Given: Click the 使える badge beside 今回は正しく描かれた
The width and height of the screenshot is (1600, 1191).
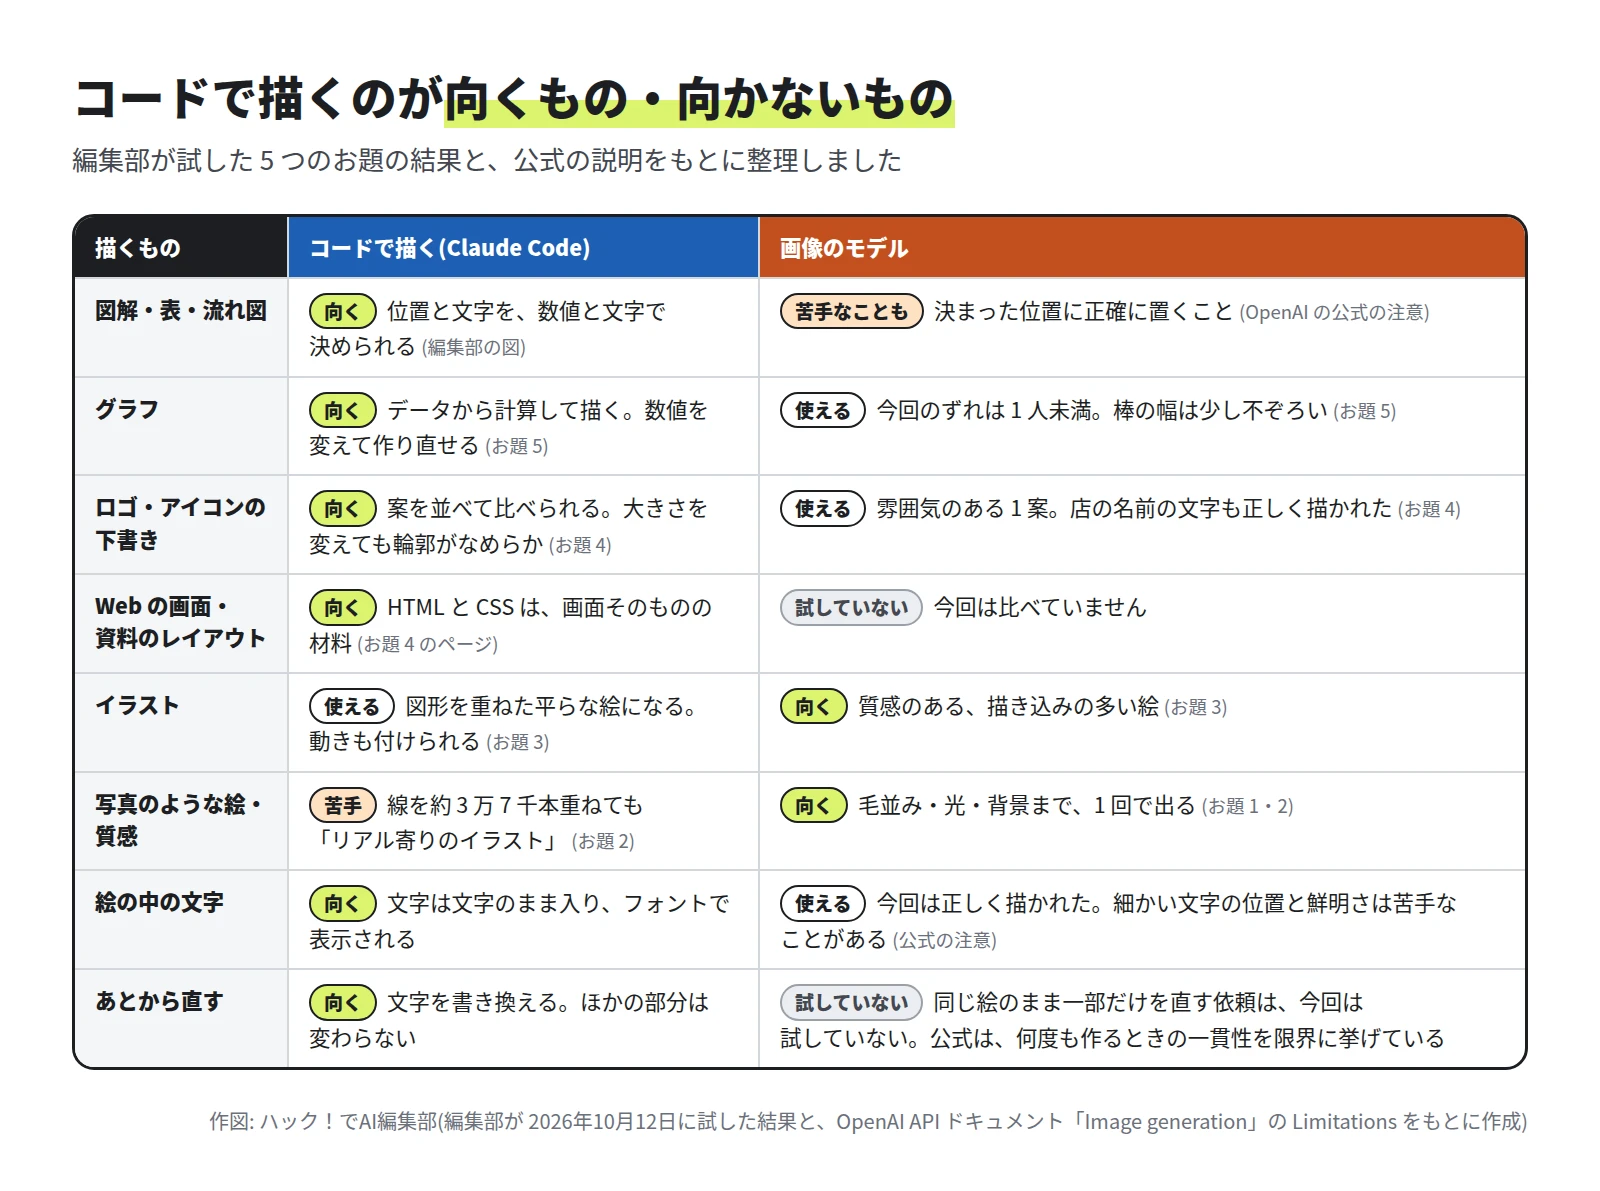Looking at the screenshot, I should (822, 903).
